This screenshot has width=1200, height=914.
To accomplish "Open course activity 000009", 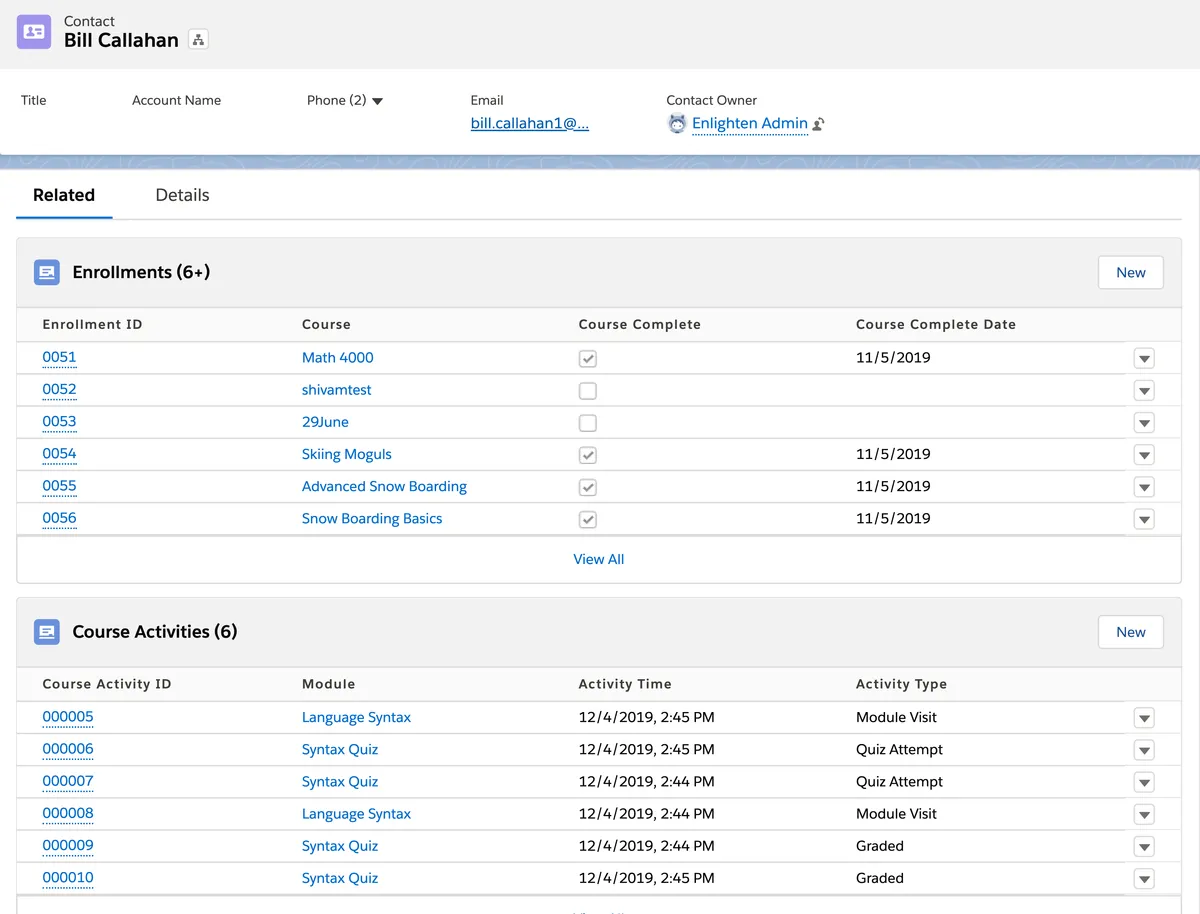I will pyautogui.click(x=68, y=845).
